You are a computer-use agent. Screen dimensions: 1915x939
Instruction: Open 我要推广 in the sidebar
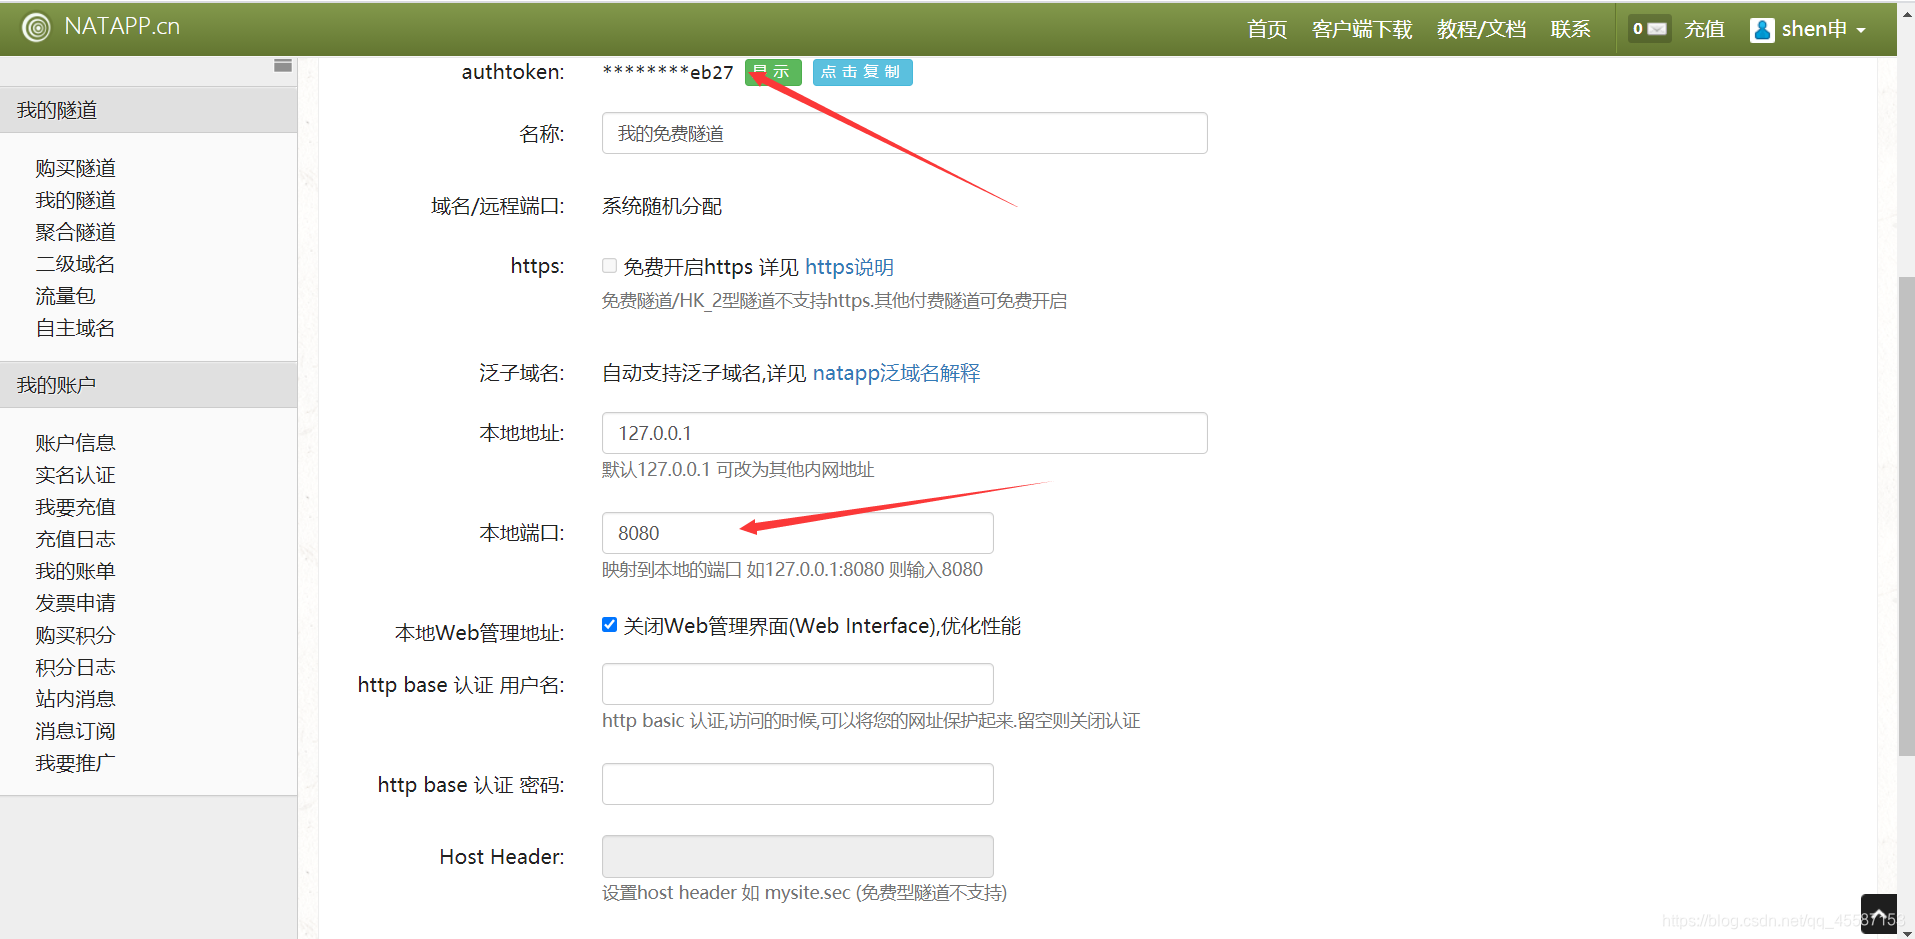pos(75,763)
